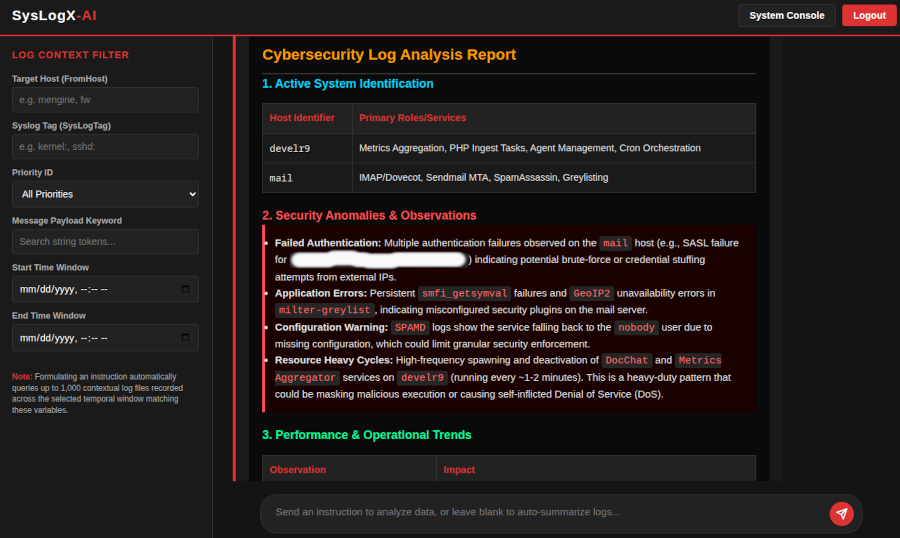900x538 pixels.
Task: Click the SPAMD code tag
Action: (410, 327)
